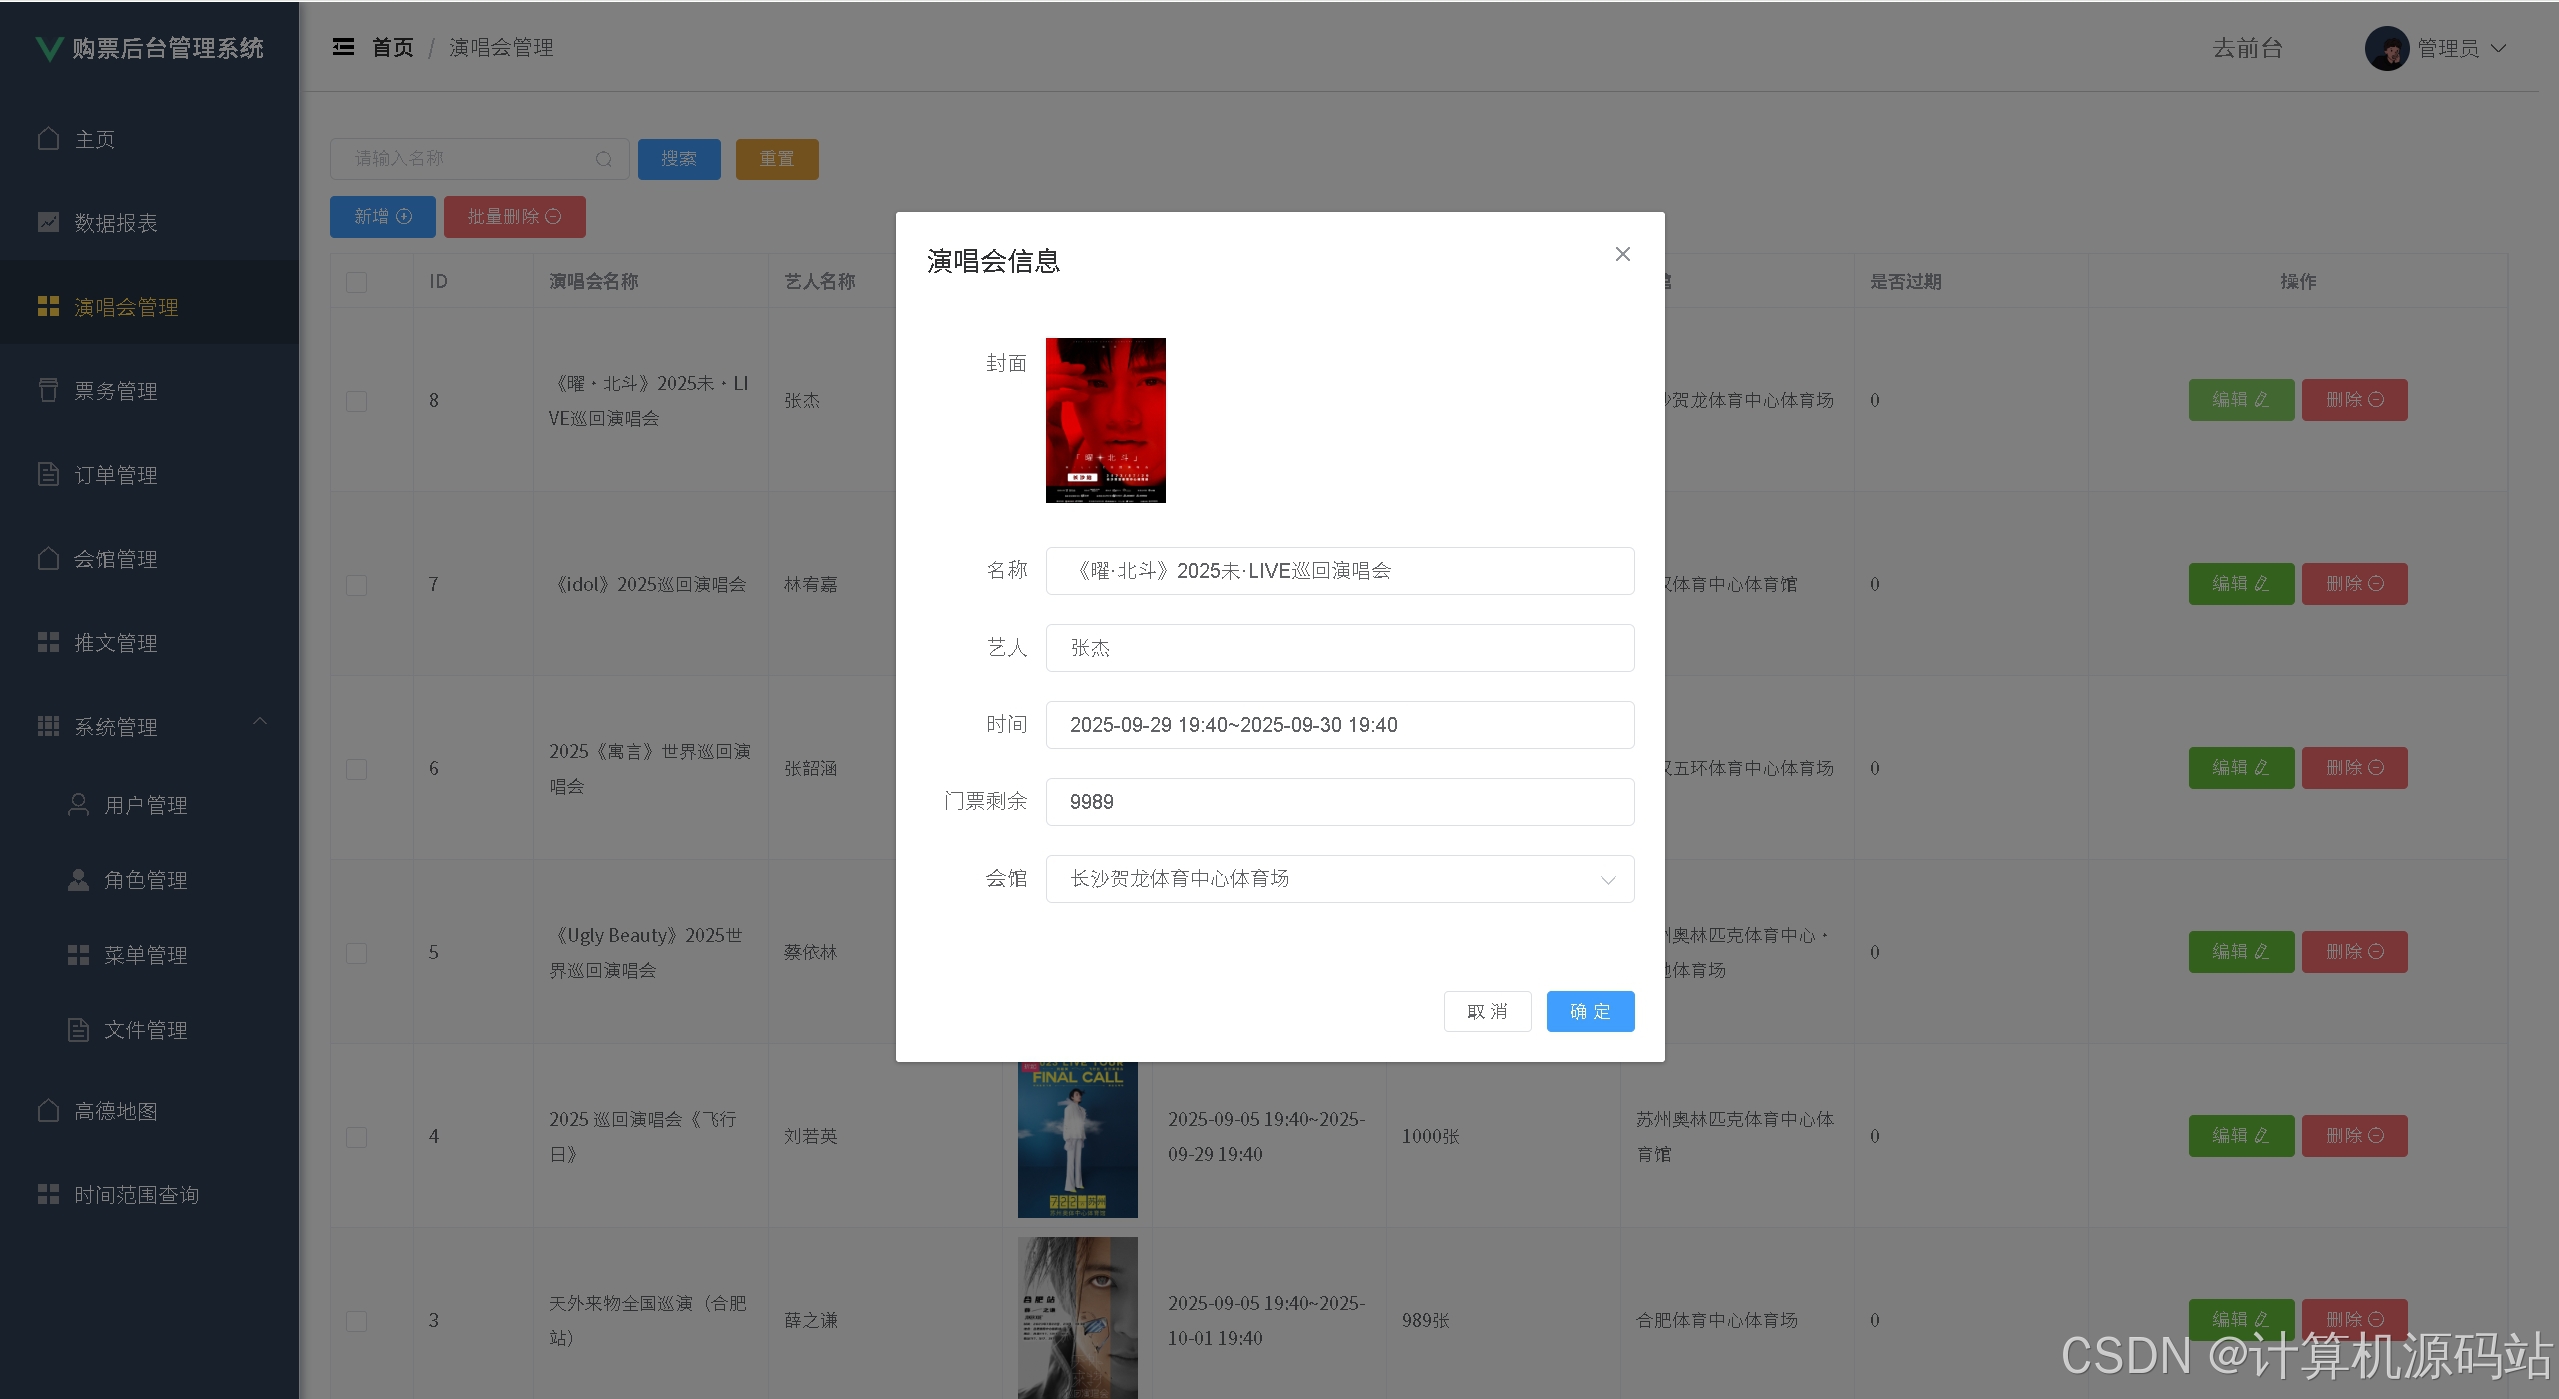
Task: Click the 时间 input field in dialog
Action: [x=1340, y=725]
